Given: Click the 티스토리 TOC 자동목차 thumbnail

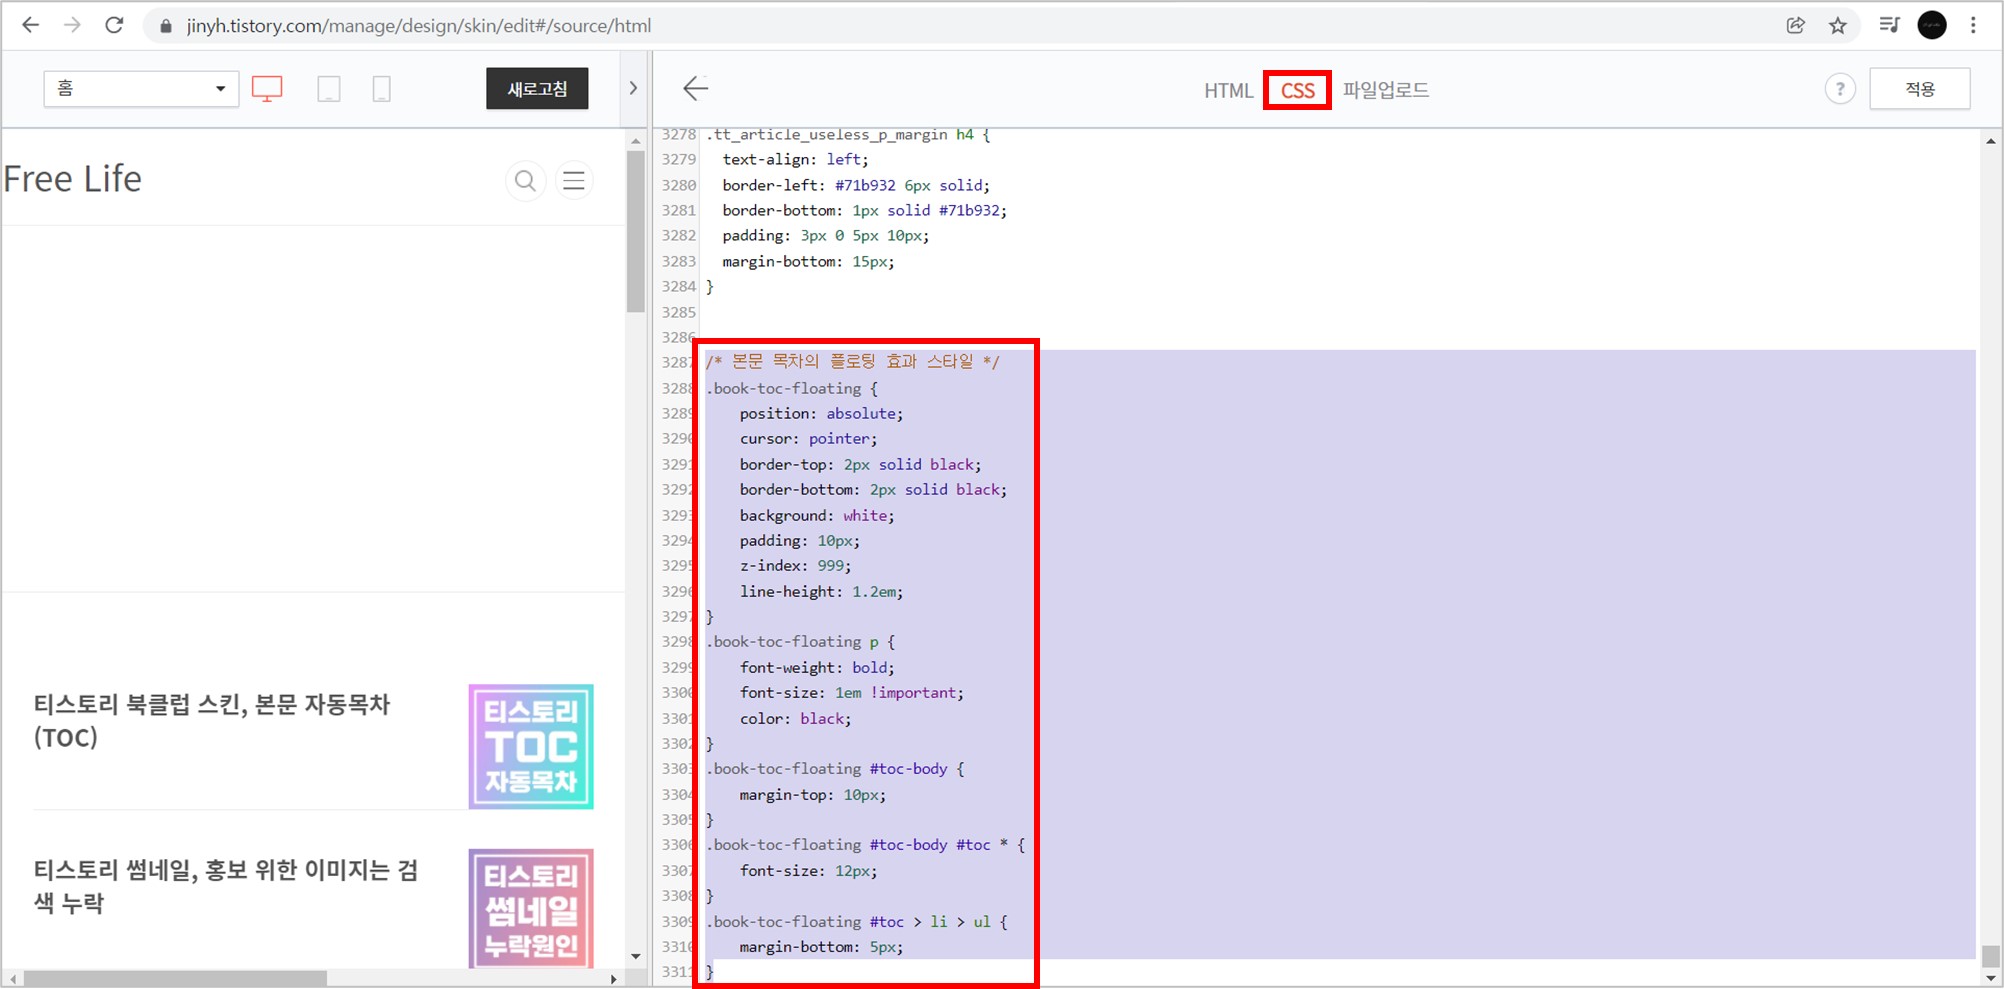Looking at the screenshot, I should point(530,746).
